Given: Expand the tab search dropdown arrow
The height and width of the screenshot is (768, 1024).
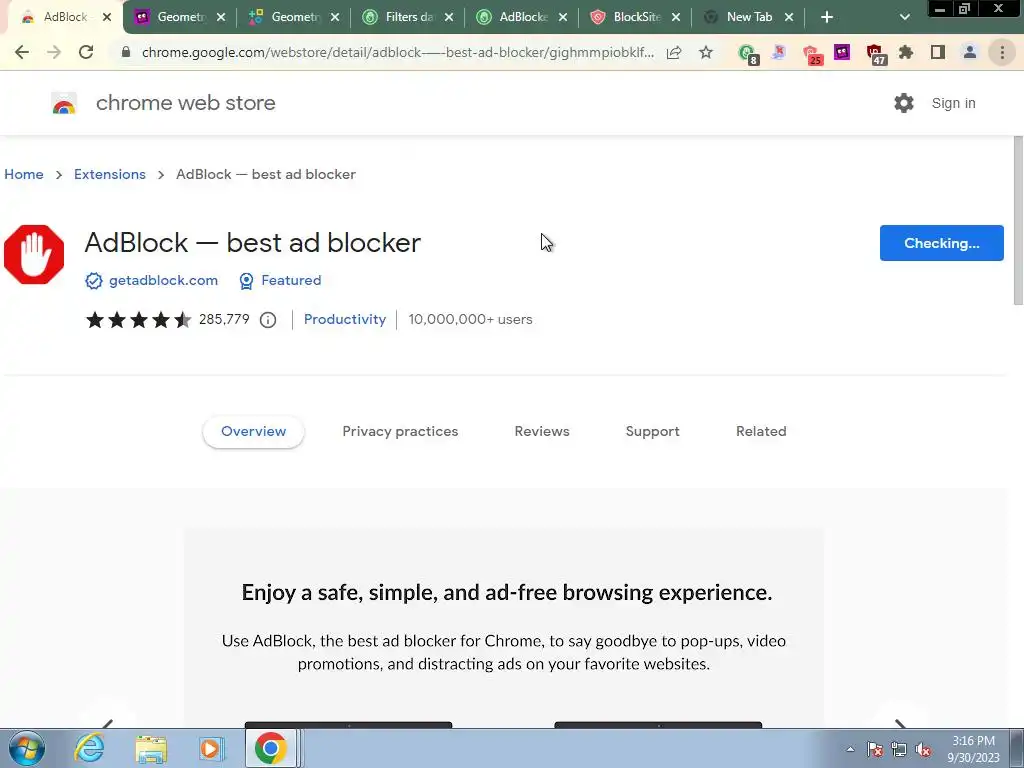Looking at the screenshot, I should click(904, 17).
